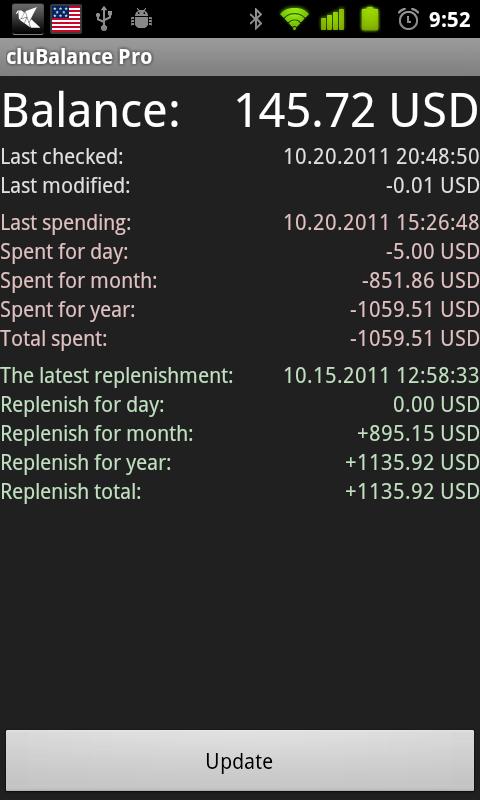Tap the Replenish total row
The width and height of the screenshot is (480, 800).
tap(240, 492)
